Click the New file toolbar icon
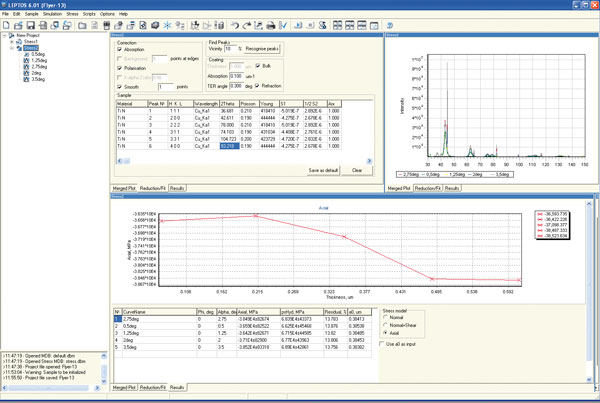600x403 pixels. point(6,25)
